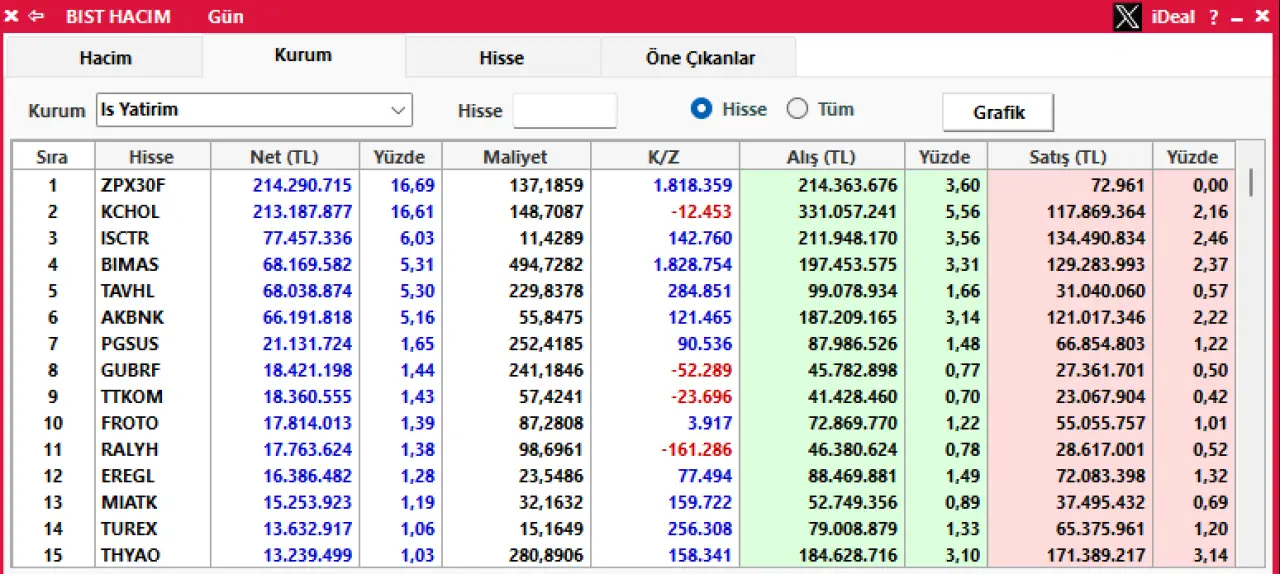The width and height of the screenshot is (1280, 574).
Task: Select the TAVHL stock row
Action: [x=623, y=291]
